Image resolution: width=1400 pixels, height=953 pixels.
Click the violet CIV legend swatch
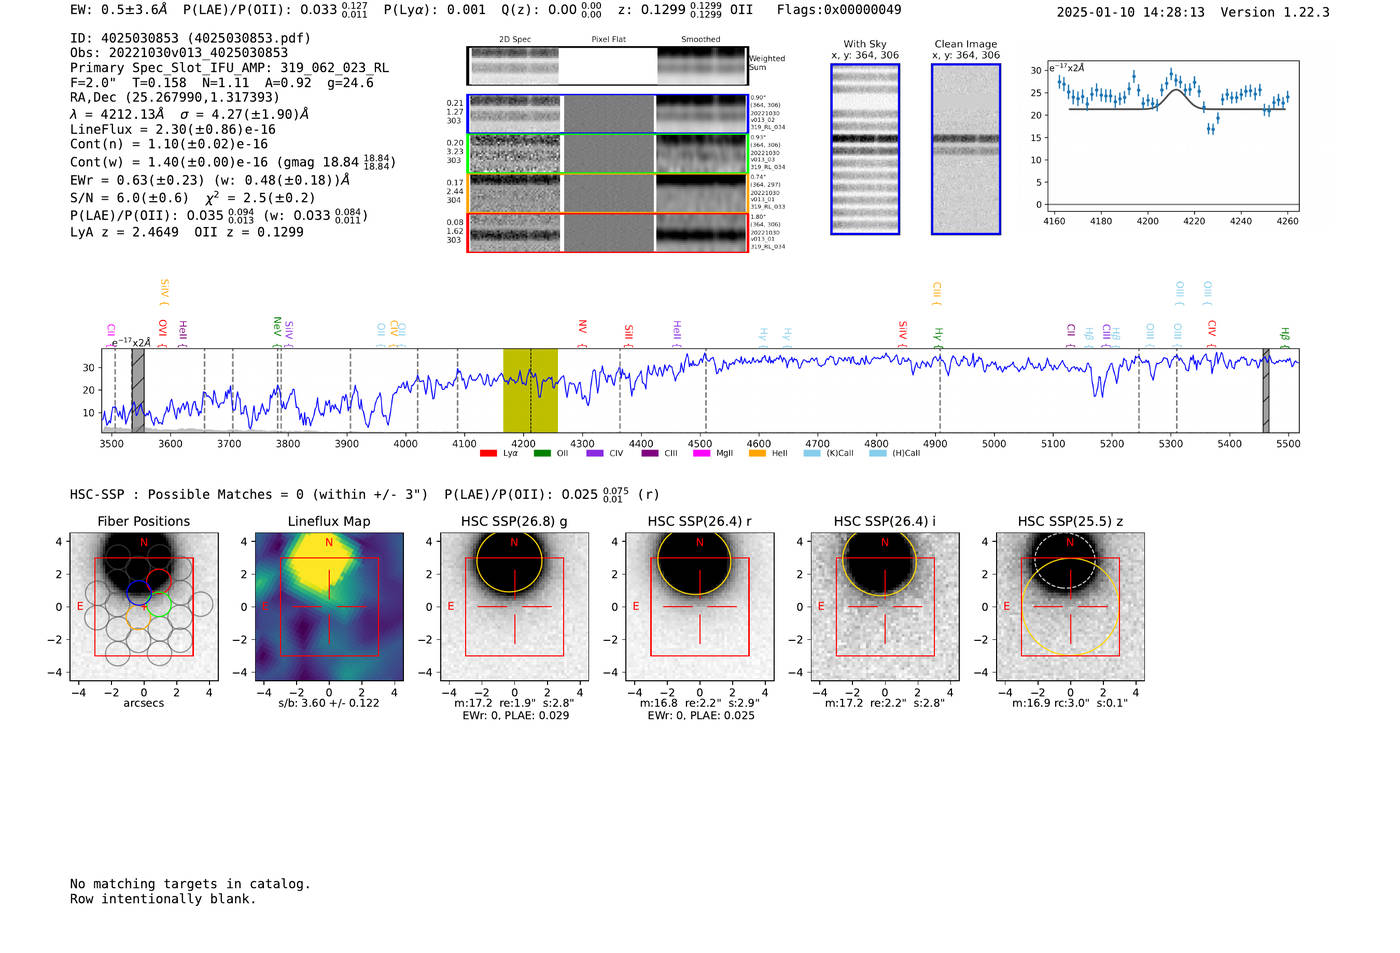point(595,454)
